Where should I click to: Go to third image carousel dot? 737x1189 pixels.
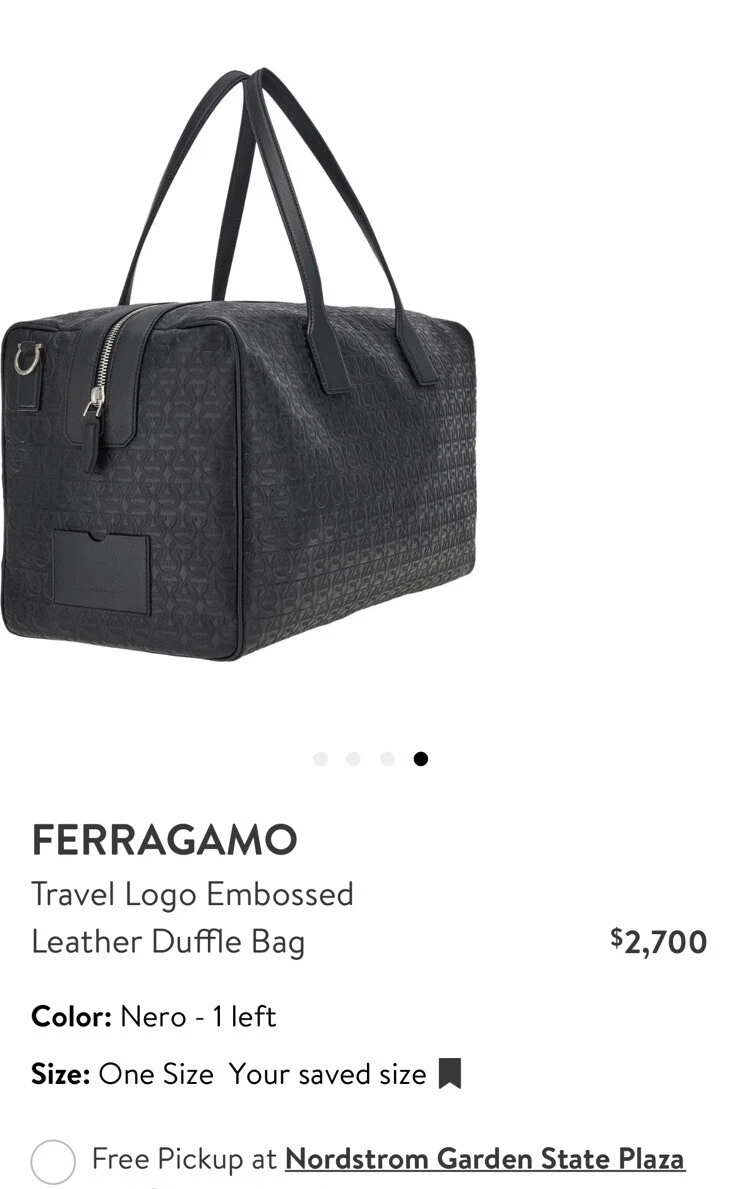pyautogui.click(x=387, y=759)
